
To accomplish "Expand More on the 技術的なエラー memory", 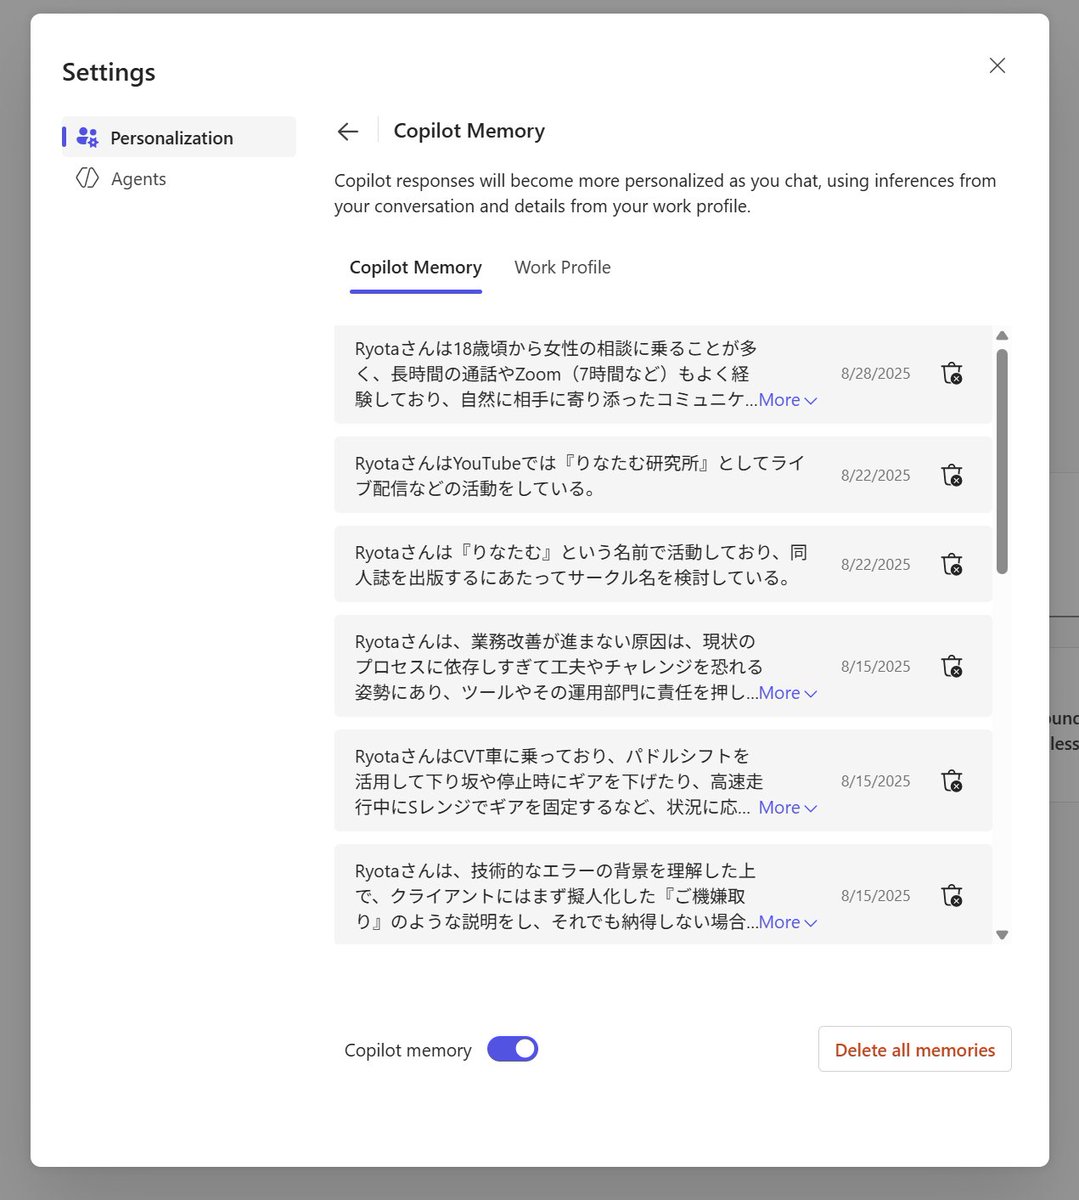I will pyautogui.click(x=788, y=922).
